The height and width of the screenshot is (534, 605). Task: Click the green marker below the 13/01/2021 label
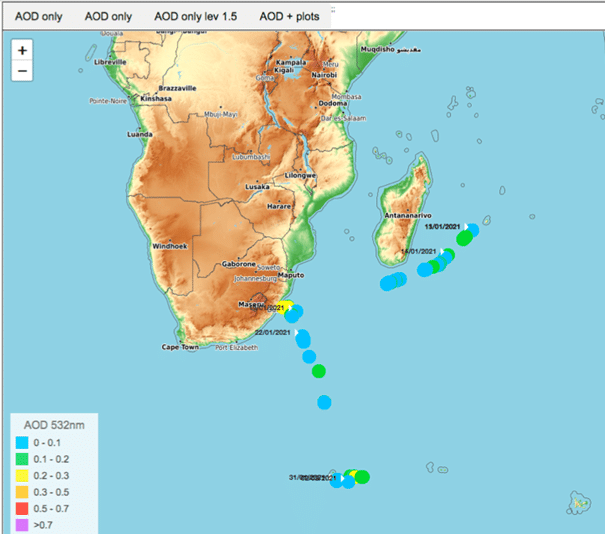[463, 239]
